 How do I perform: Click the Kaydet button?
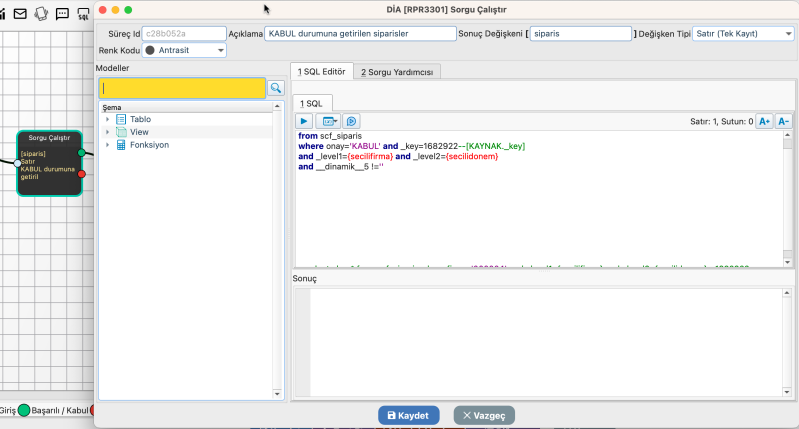coord(408,415)
